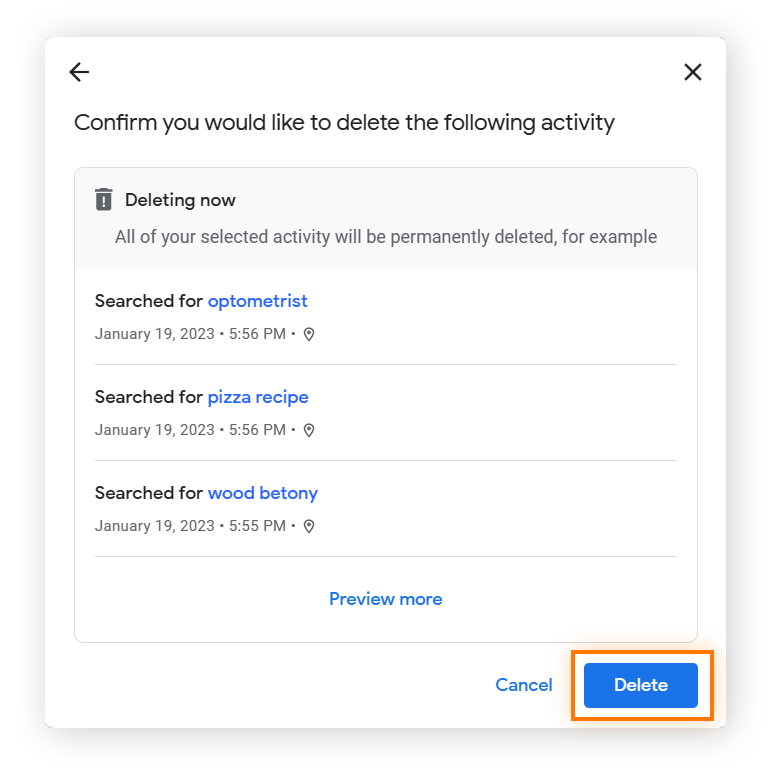Go back using the left arrow icon
Screen dimensions: 771x772
(79, 72)
